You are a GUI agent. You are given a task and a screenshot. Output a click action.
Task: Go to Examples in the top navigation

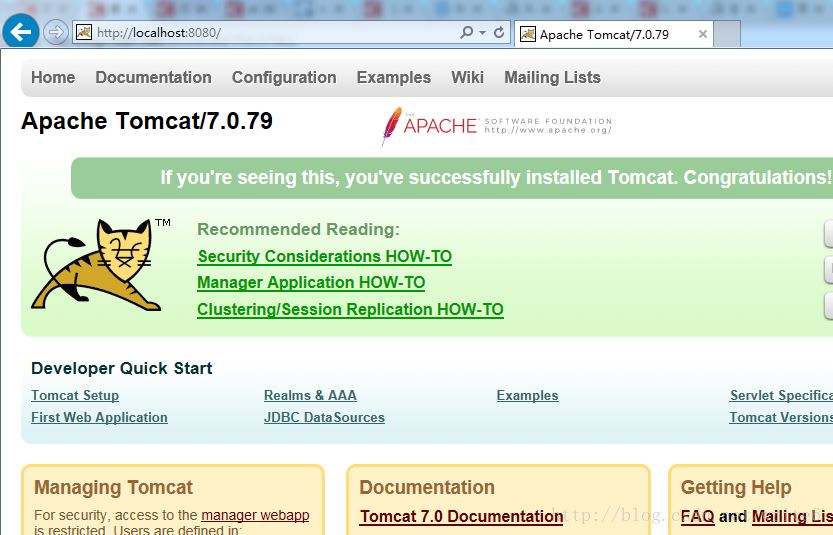tap(393, 77)
